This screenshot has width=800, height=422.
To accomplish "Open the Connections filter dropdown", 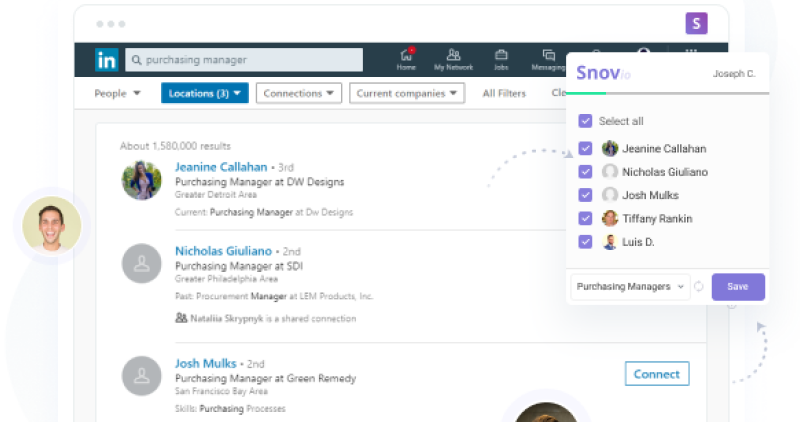I will pyautogui.click(x=298, y=93).
